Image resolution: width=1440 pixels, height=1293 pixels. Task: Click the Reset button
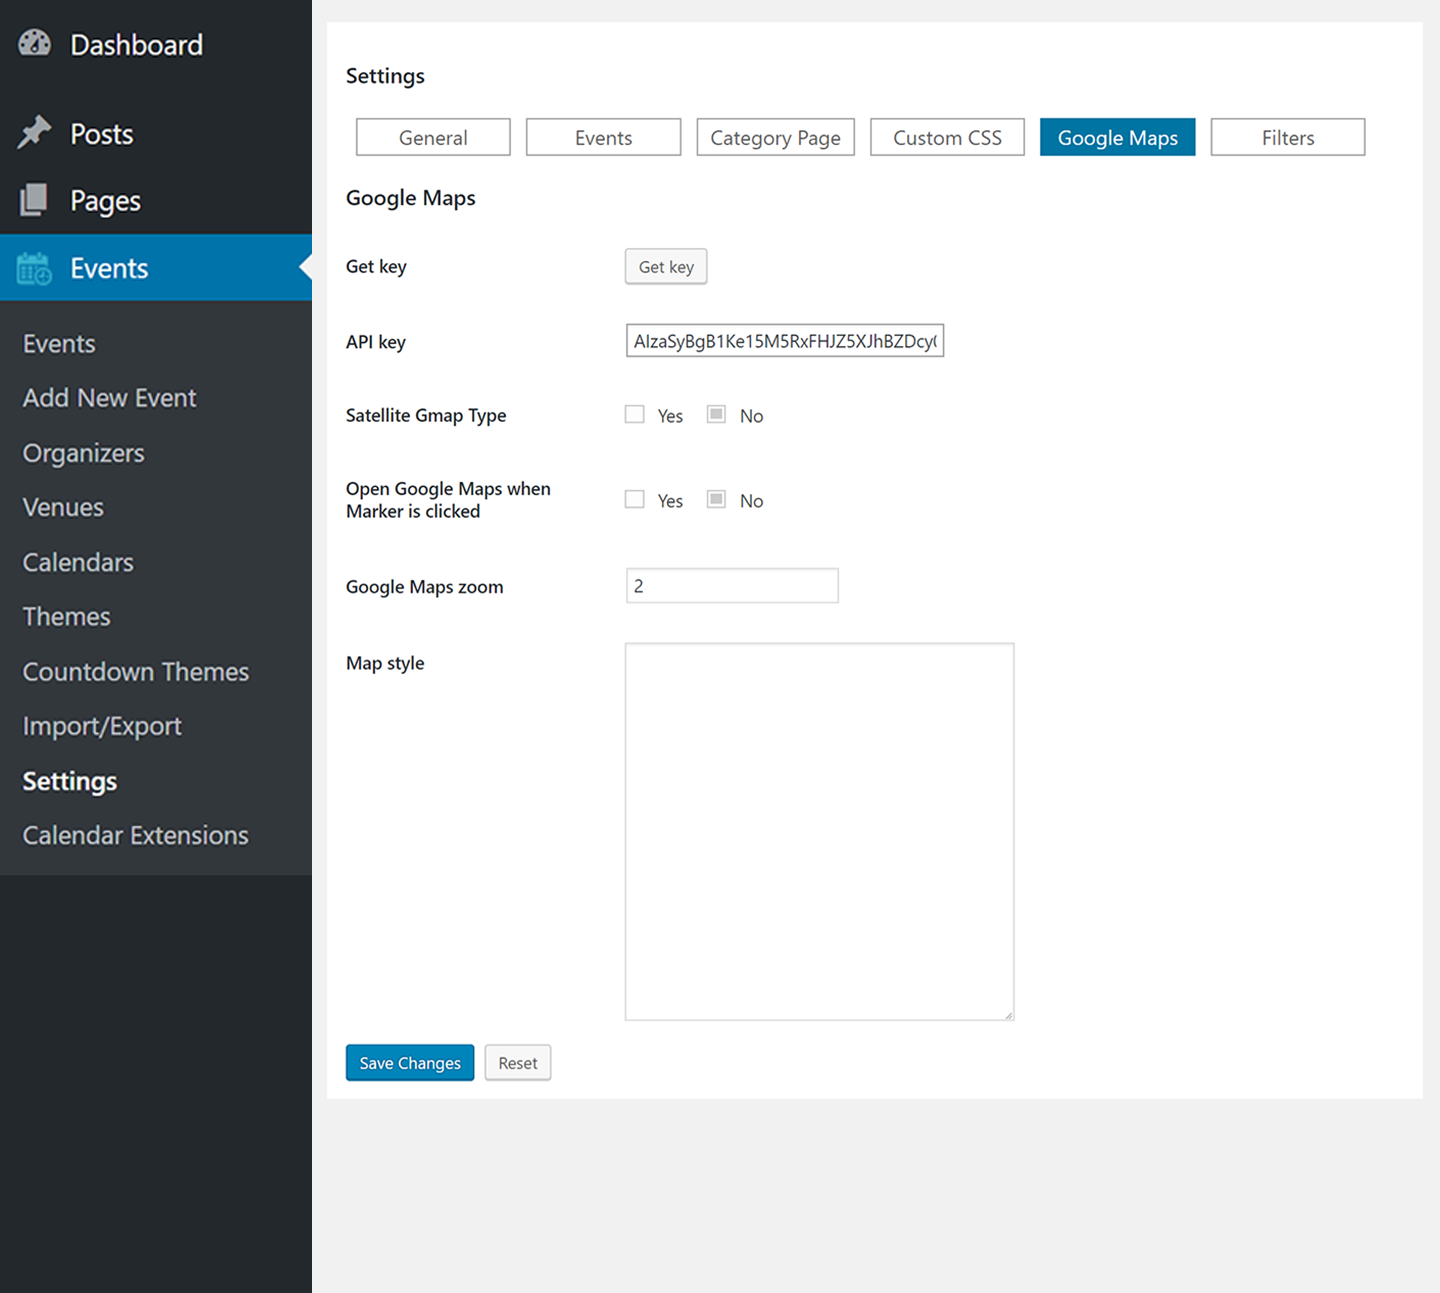point(518,1063)
